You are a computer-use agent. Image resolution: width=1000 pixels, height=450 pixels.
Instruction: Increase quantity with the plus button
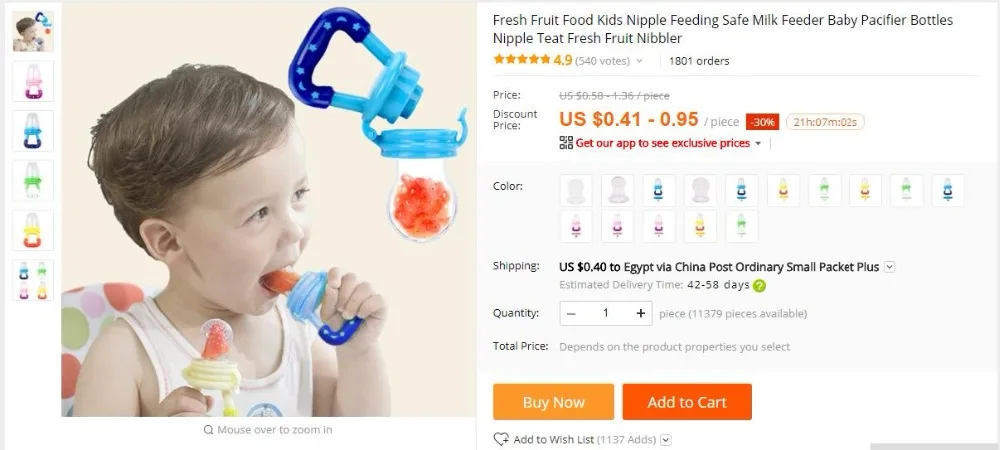(x=640, y=313)
